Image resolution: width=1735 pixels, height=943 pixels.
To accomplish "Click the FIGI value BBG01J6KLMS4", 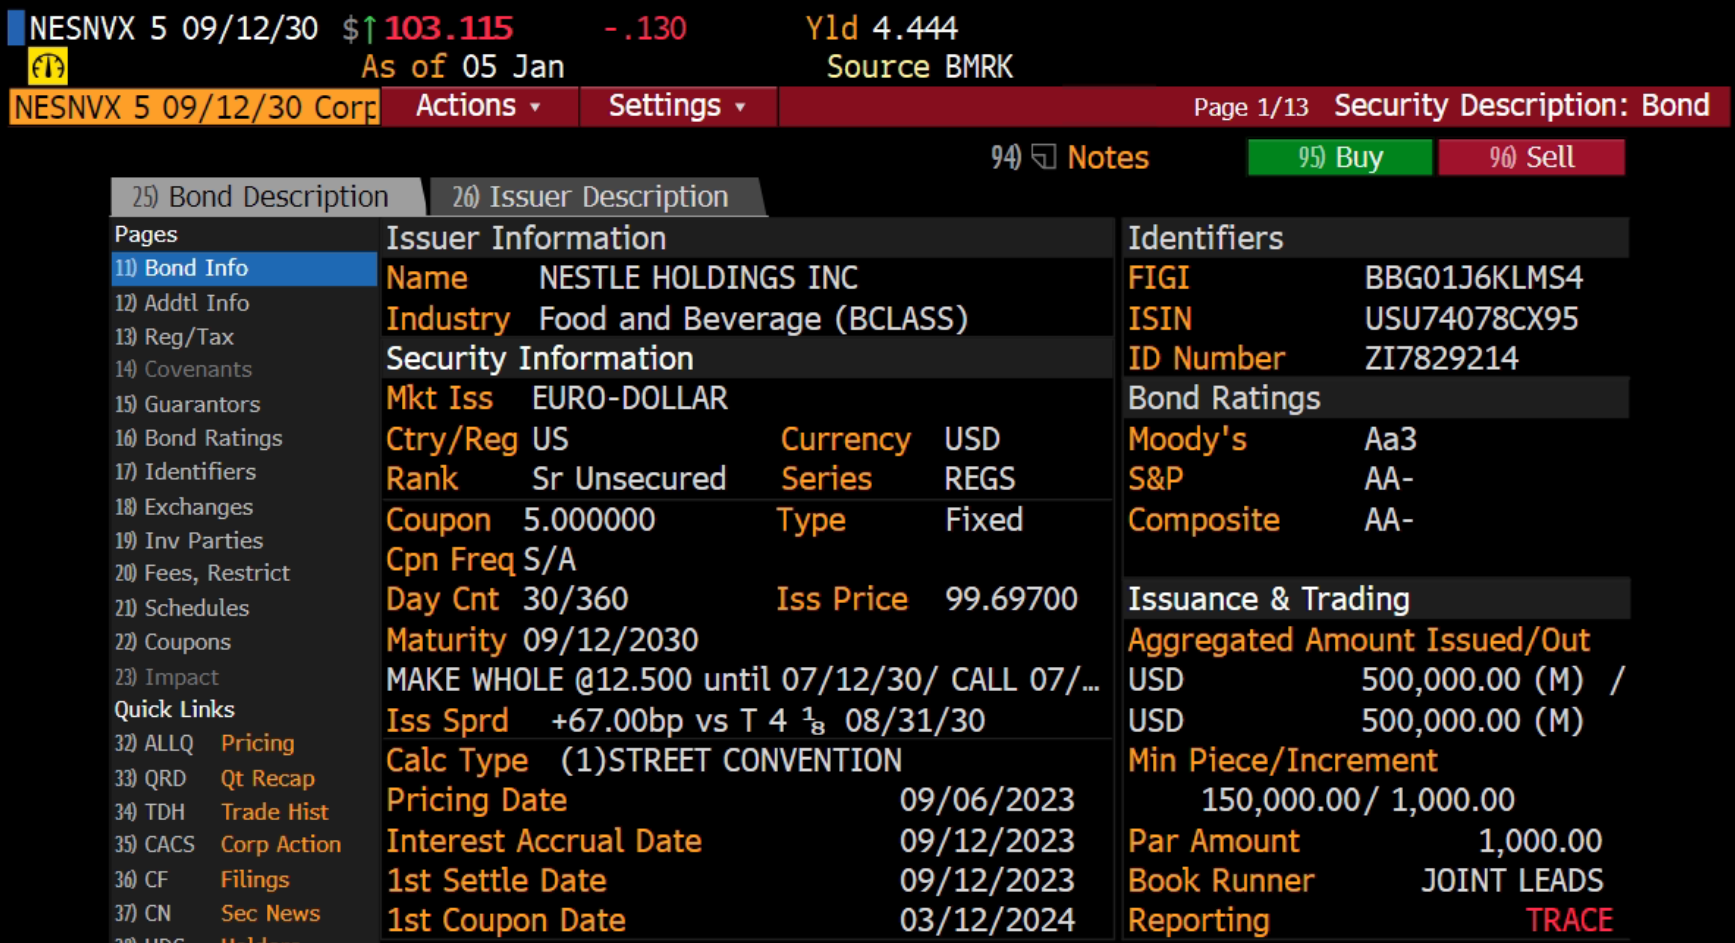I will pyautogui.click(x=1473, y=278).
